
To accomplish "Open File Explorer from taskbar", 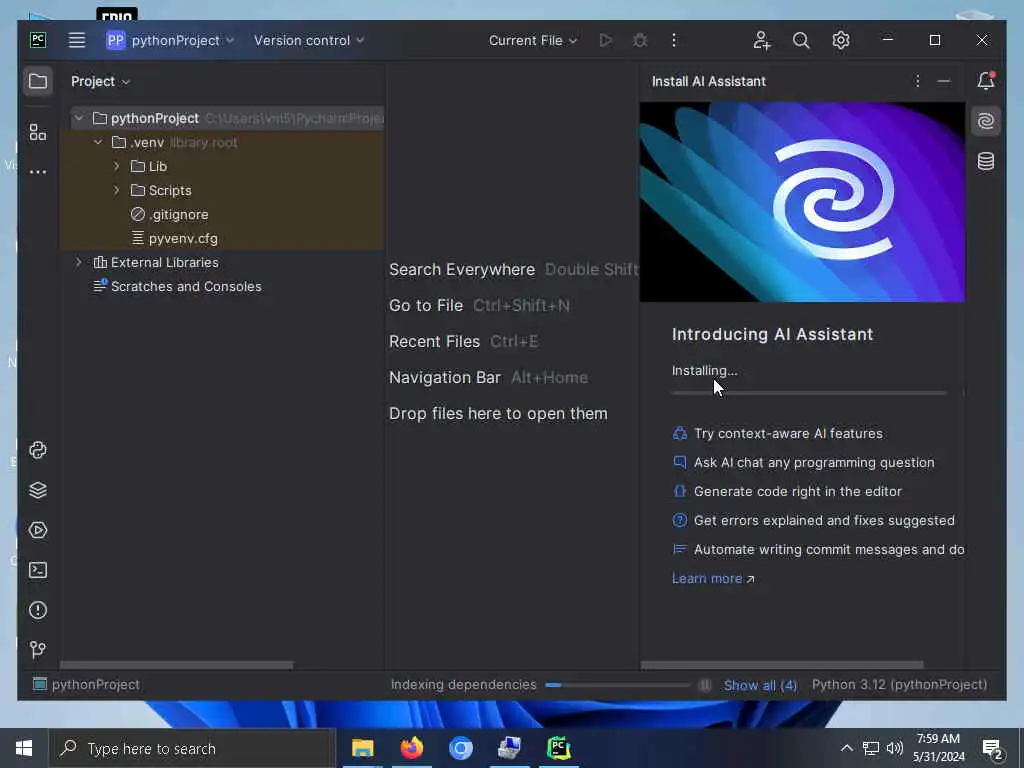I will pyautogui.click(x=362, y=748).
